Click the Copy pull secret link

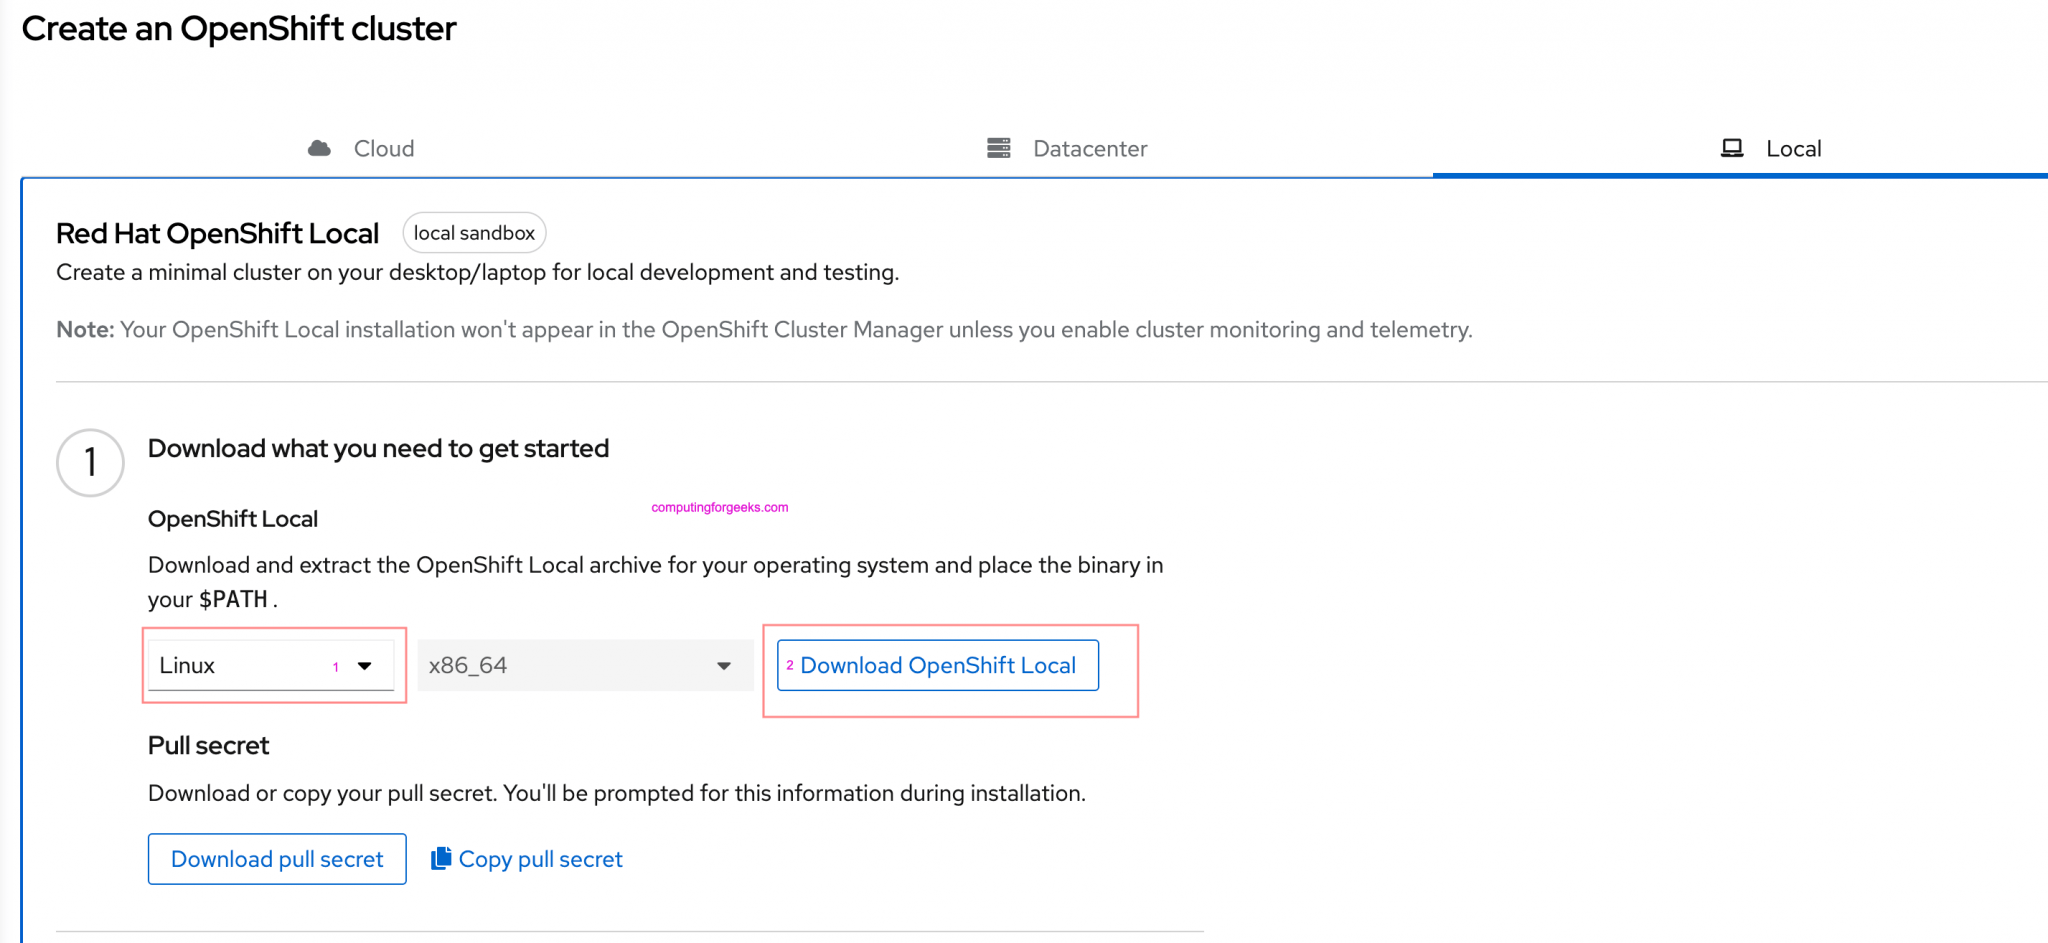tap(540, 859)
